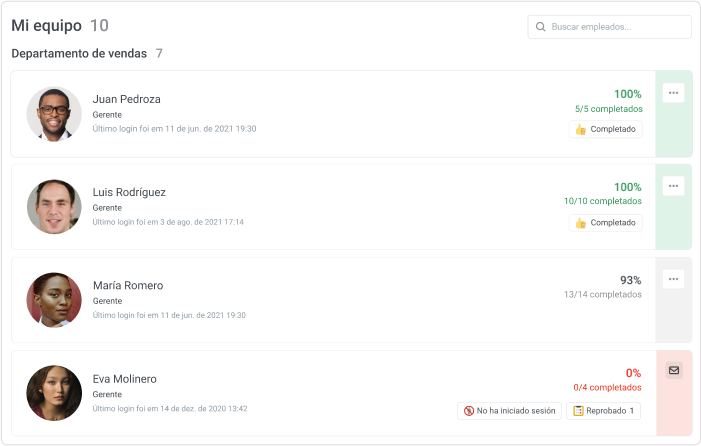Click the No ha iniciado sesión badge

509,411
